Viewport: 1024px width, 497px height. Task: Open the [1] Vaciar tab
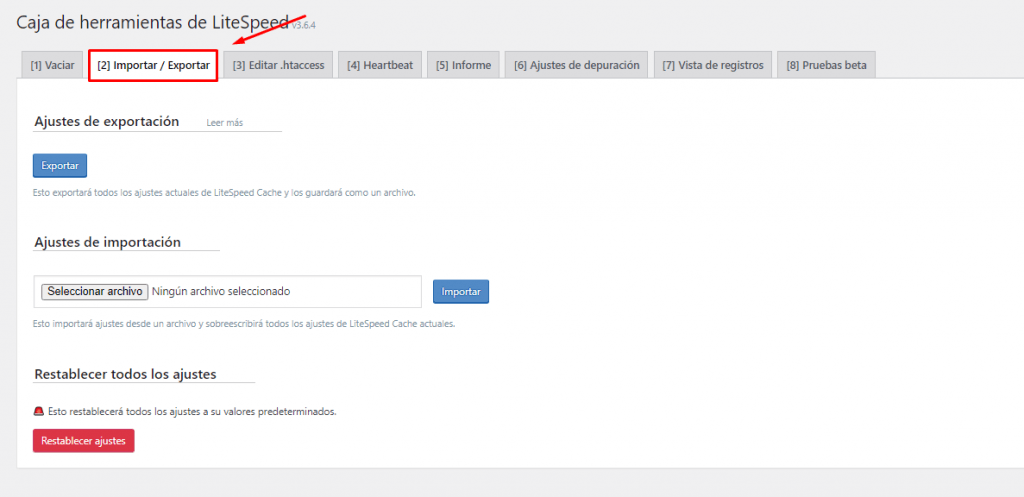coord(52,65)
